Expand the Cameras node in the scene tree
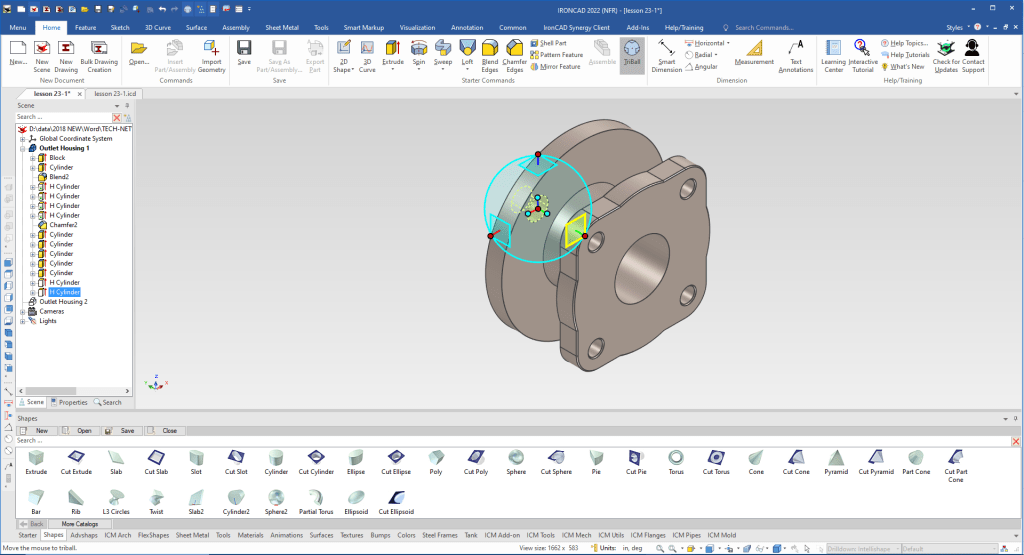This screenshot has width=1024, height=555. 23,311
